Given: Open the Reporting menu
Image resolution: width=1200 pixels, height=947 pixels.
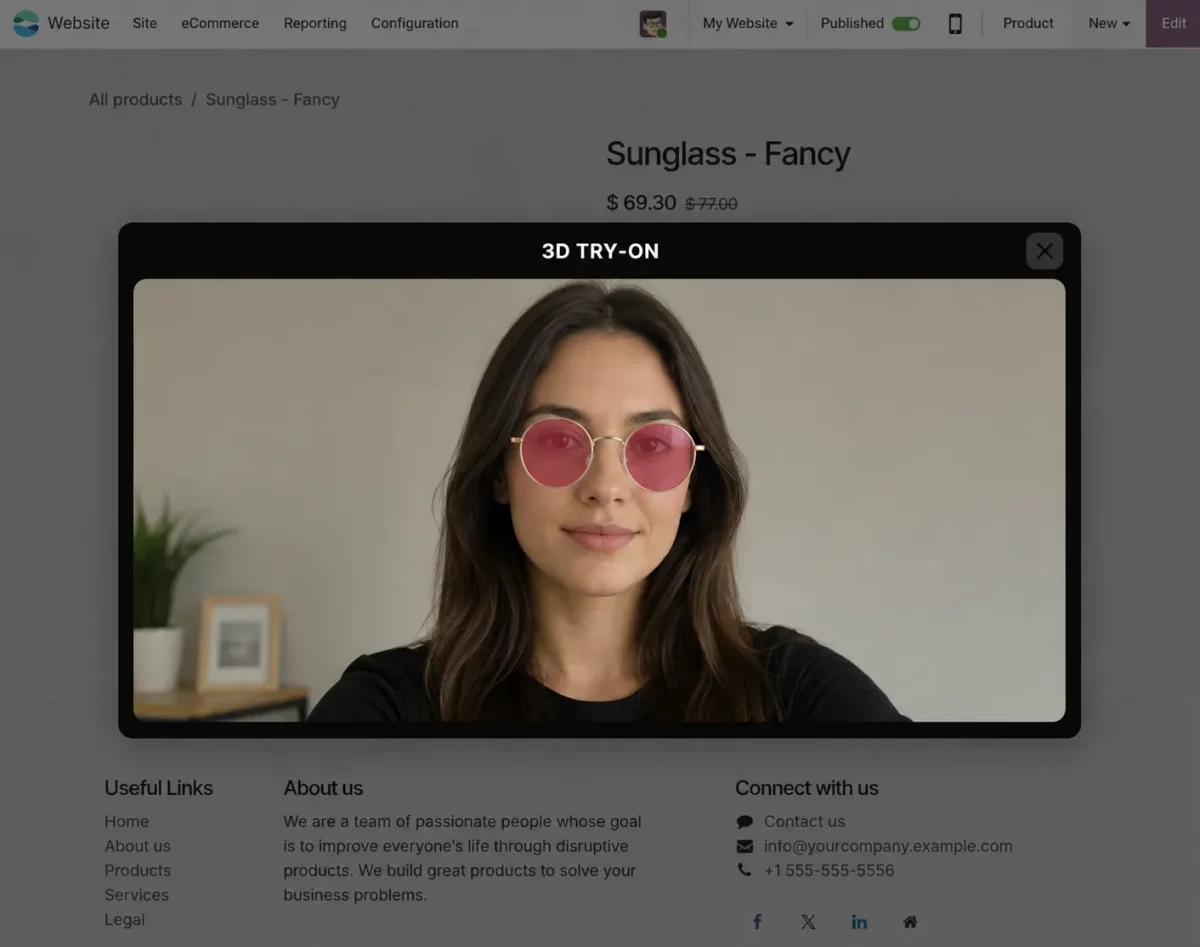Looking at the screenshot, I should click(x=315, y=23).
